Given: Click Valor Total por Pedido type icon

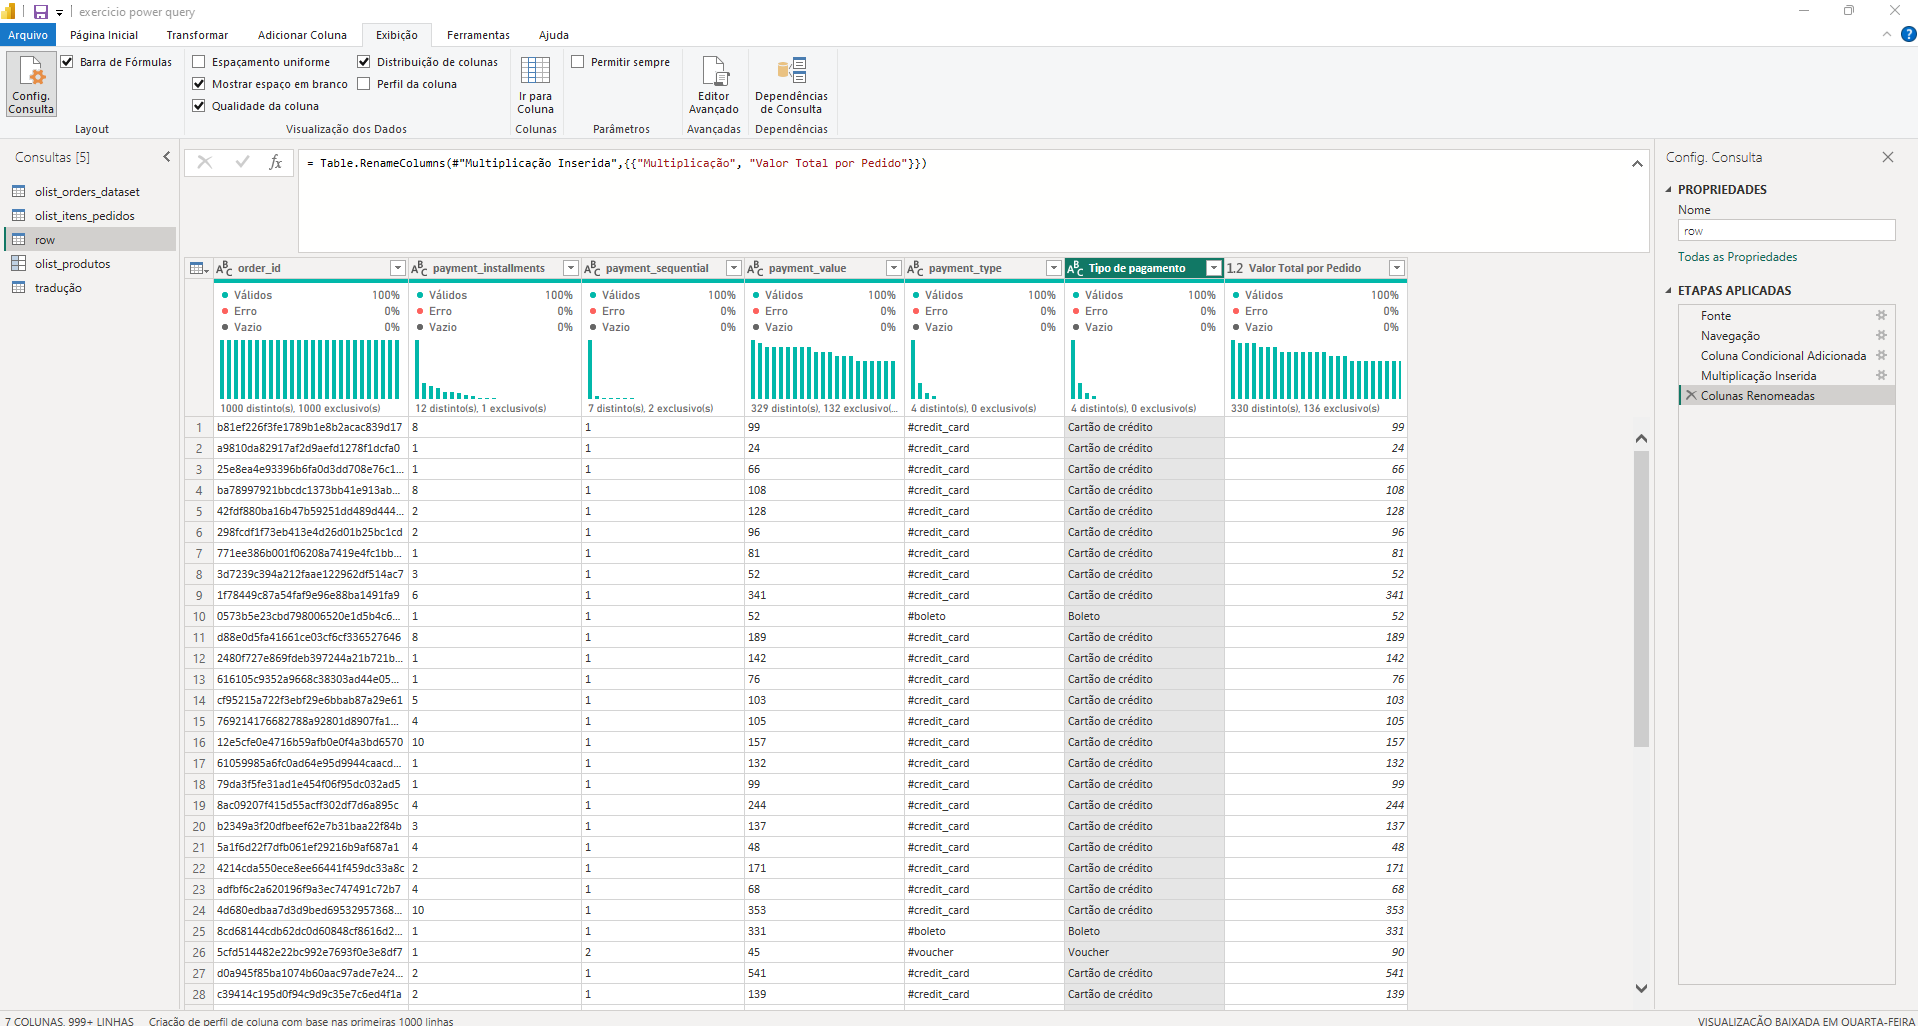Looking at the screenshot, I should (x=1235, y=268).
